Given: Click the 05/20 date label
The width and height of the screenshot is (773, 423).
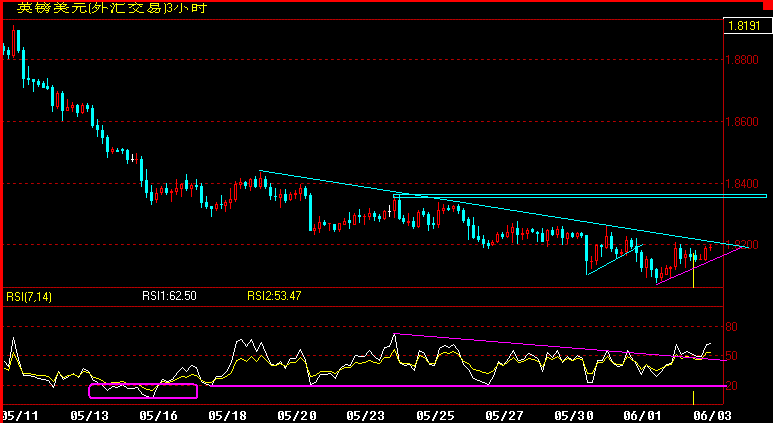Looking at the screenshot, I should click(x=296, y=416).
